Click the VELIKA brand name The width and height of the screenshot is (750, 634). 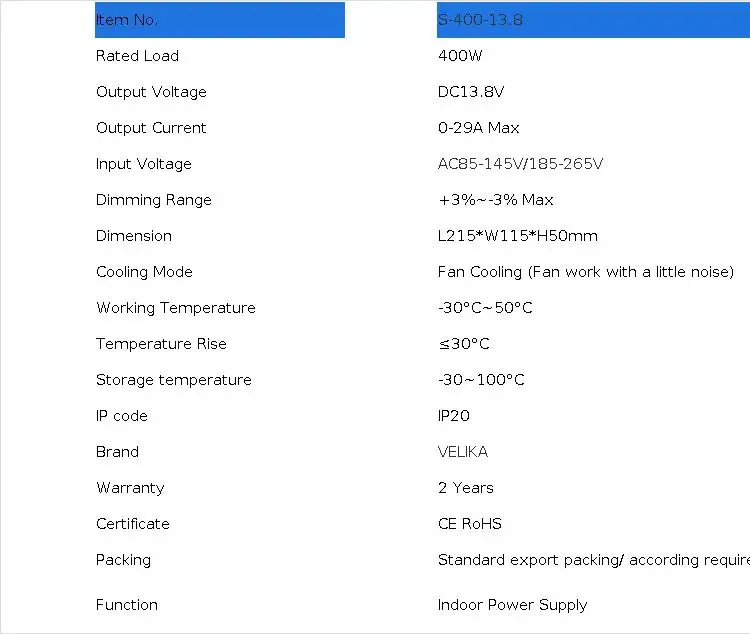tap(463, 452)
